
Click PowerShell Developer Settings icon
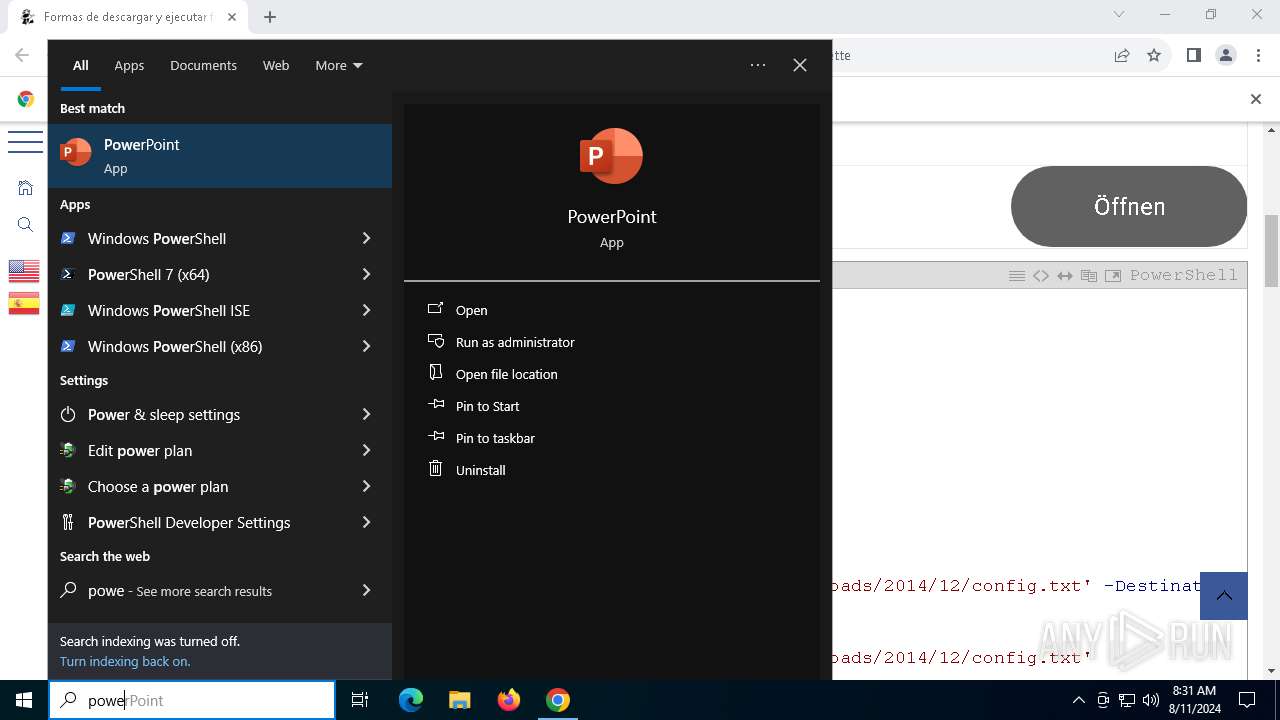point(68,522)
